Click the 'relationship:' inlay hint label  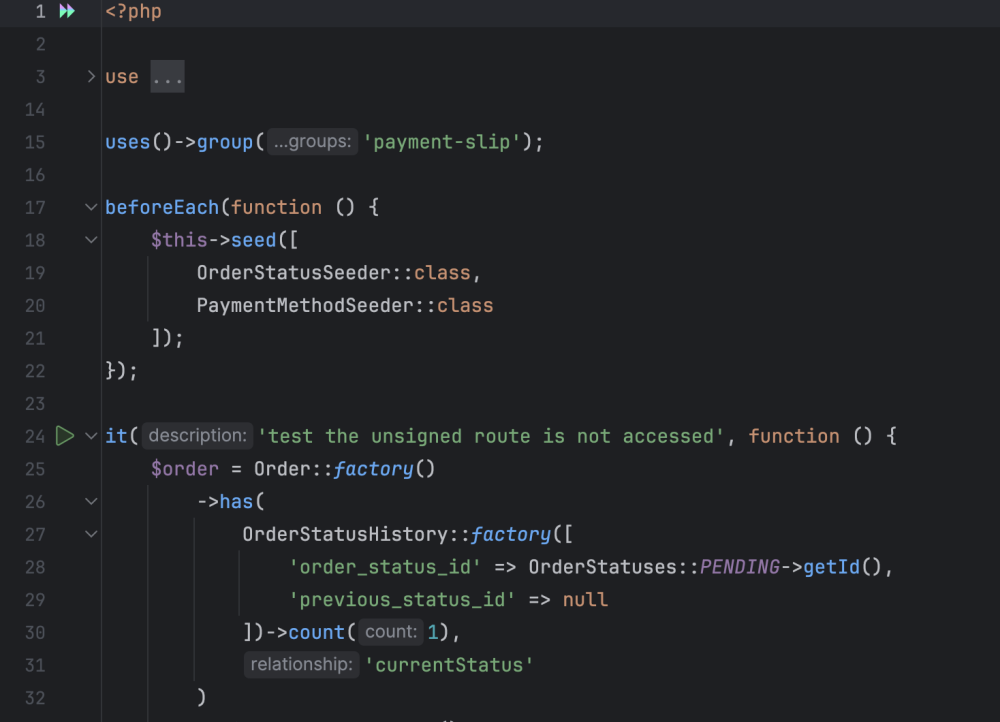(300, 665)
